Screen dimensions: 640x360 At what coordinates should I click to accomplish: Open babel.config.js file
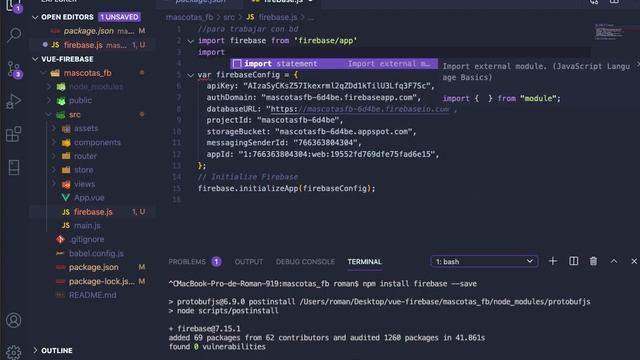[96, 253]
